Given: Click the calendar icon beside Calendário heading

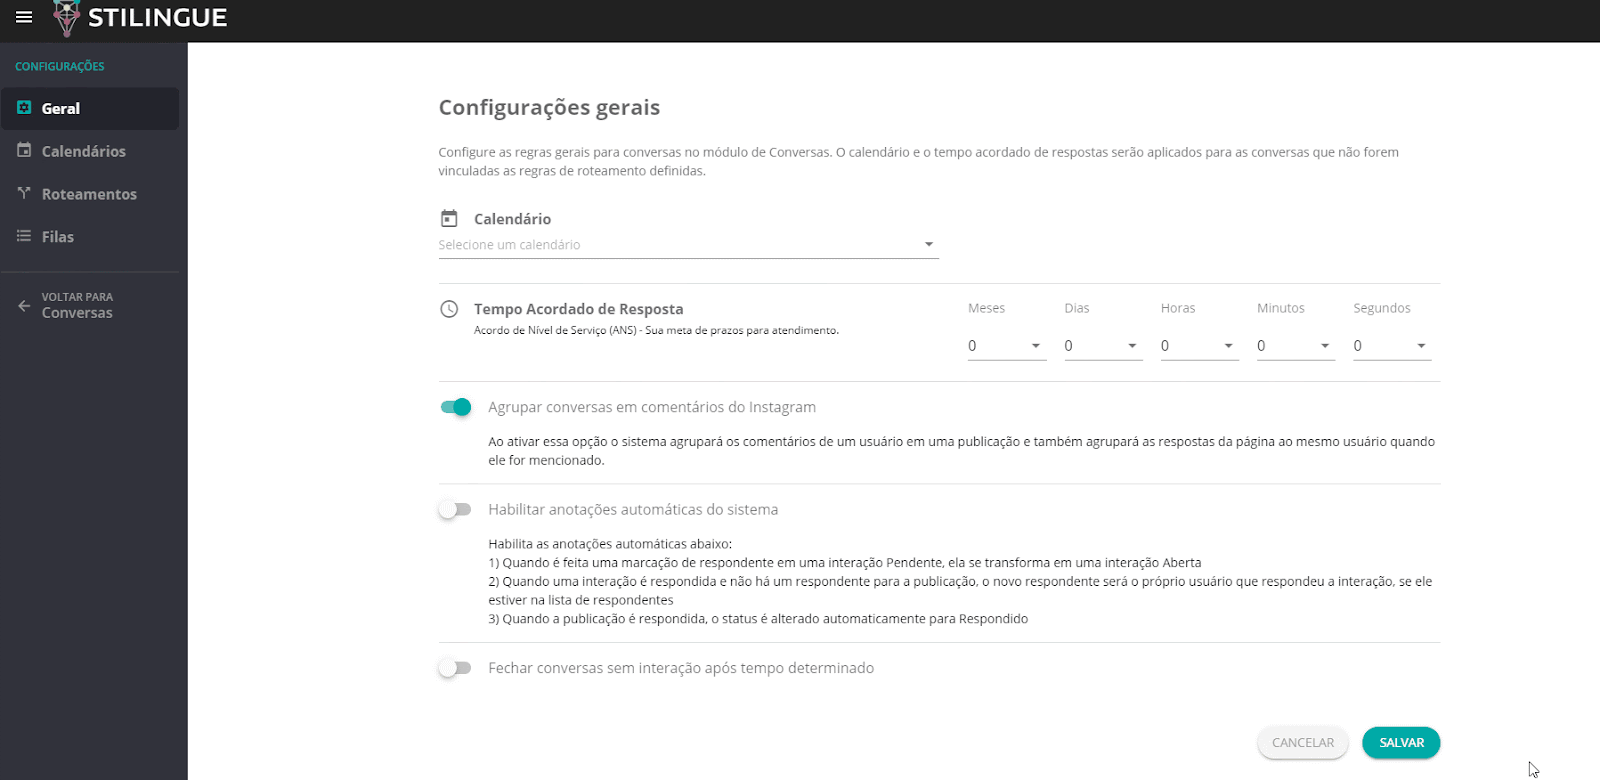Looking at the screenshot, I should pyautogui.click(x=449, y=218).
